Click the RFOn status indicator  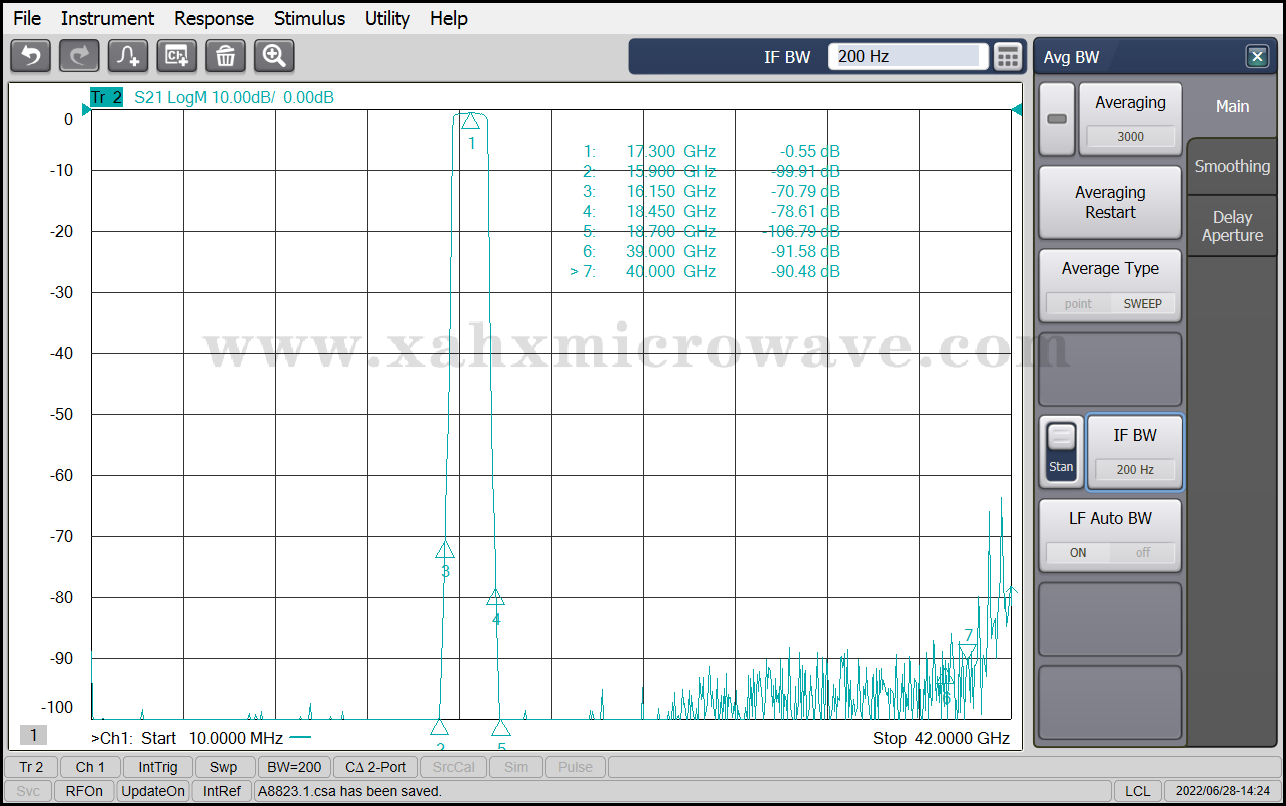(84, 791)
